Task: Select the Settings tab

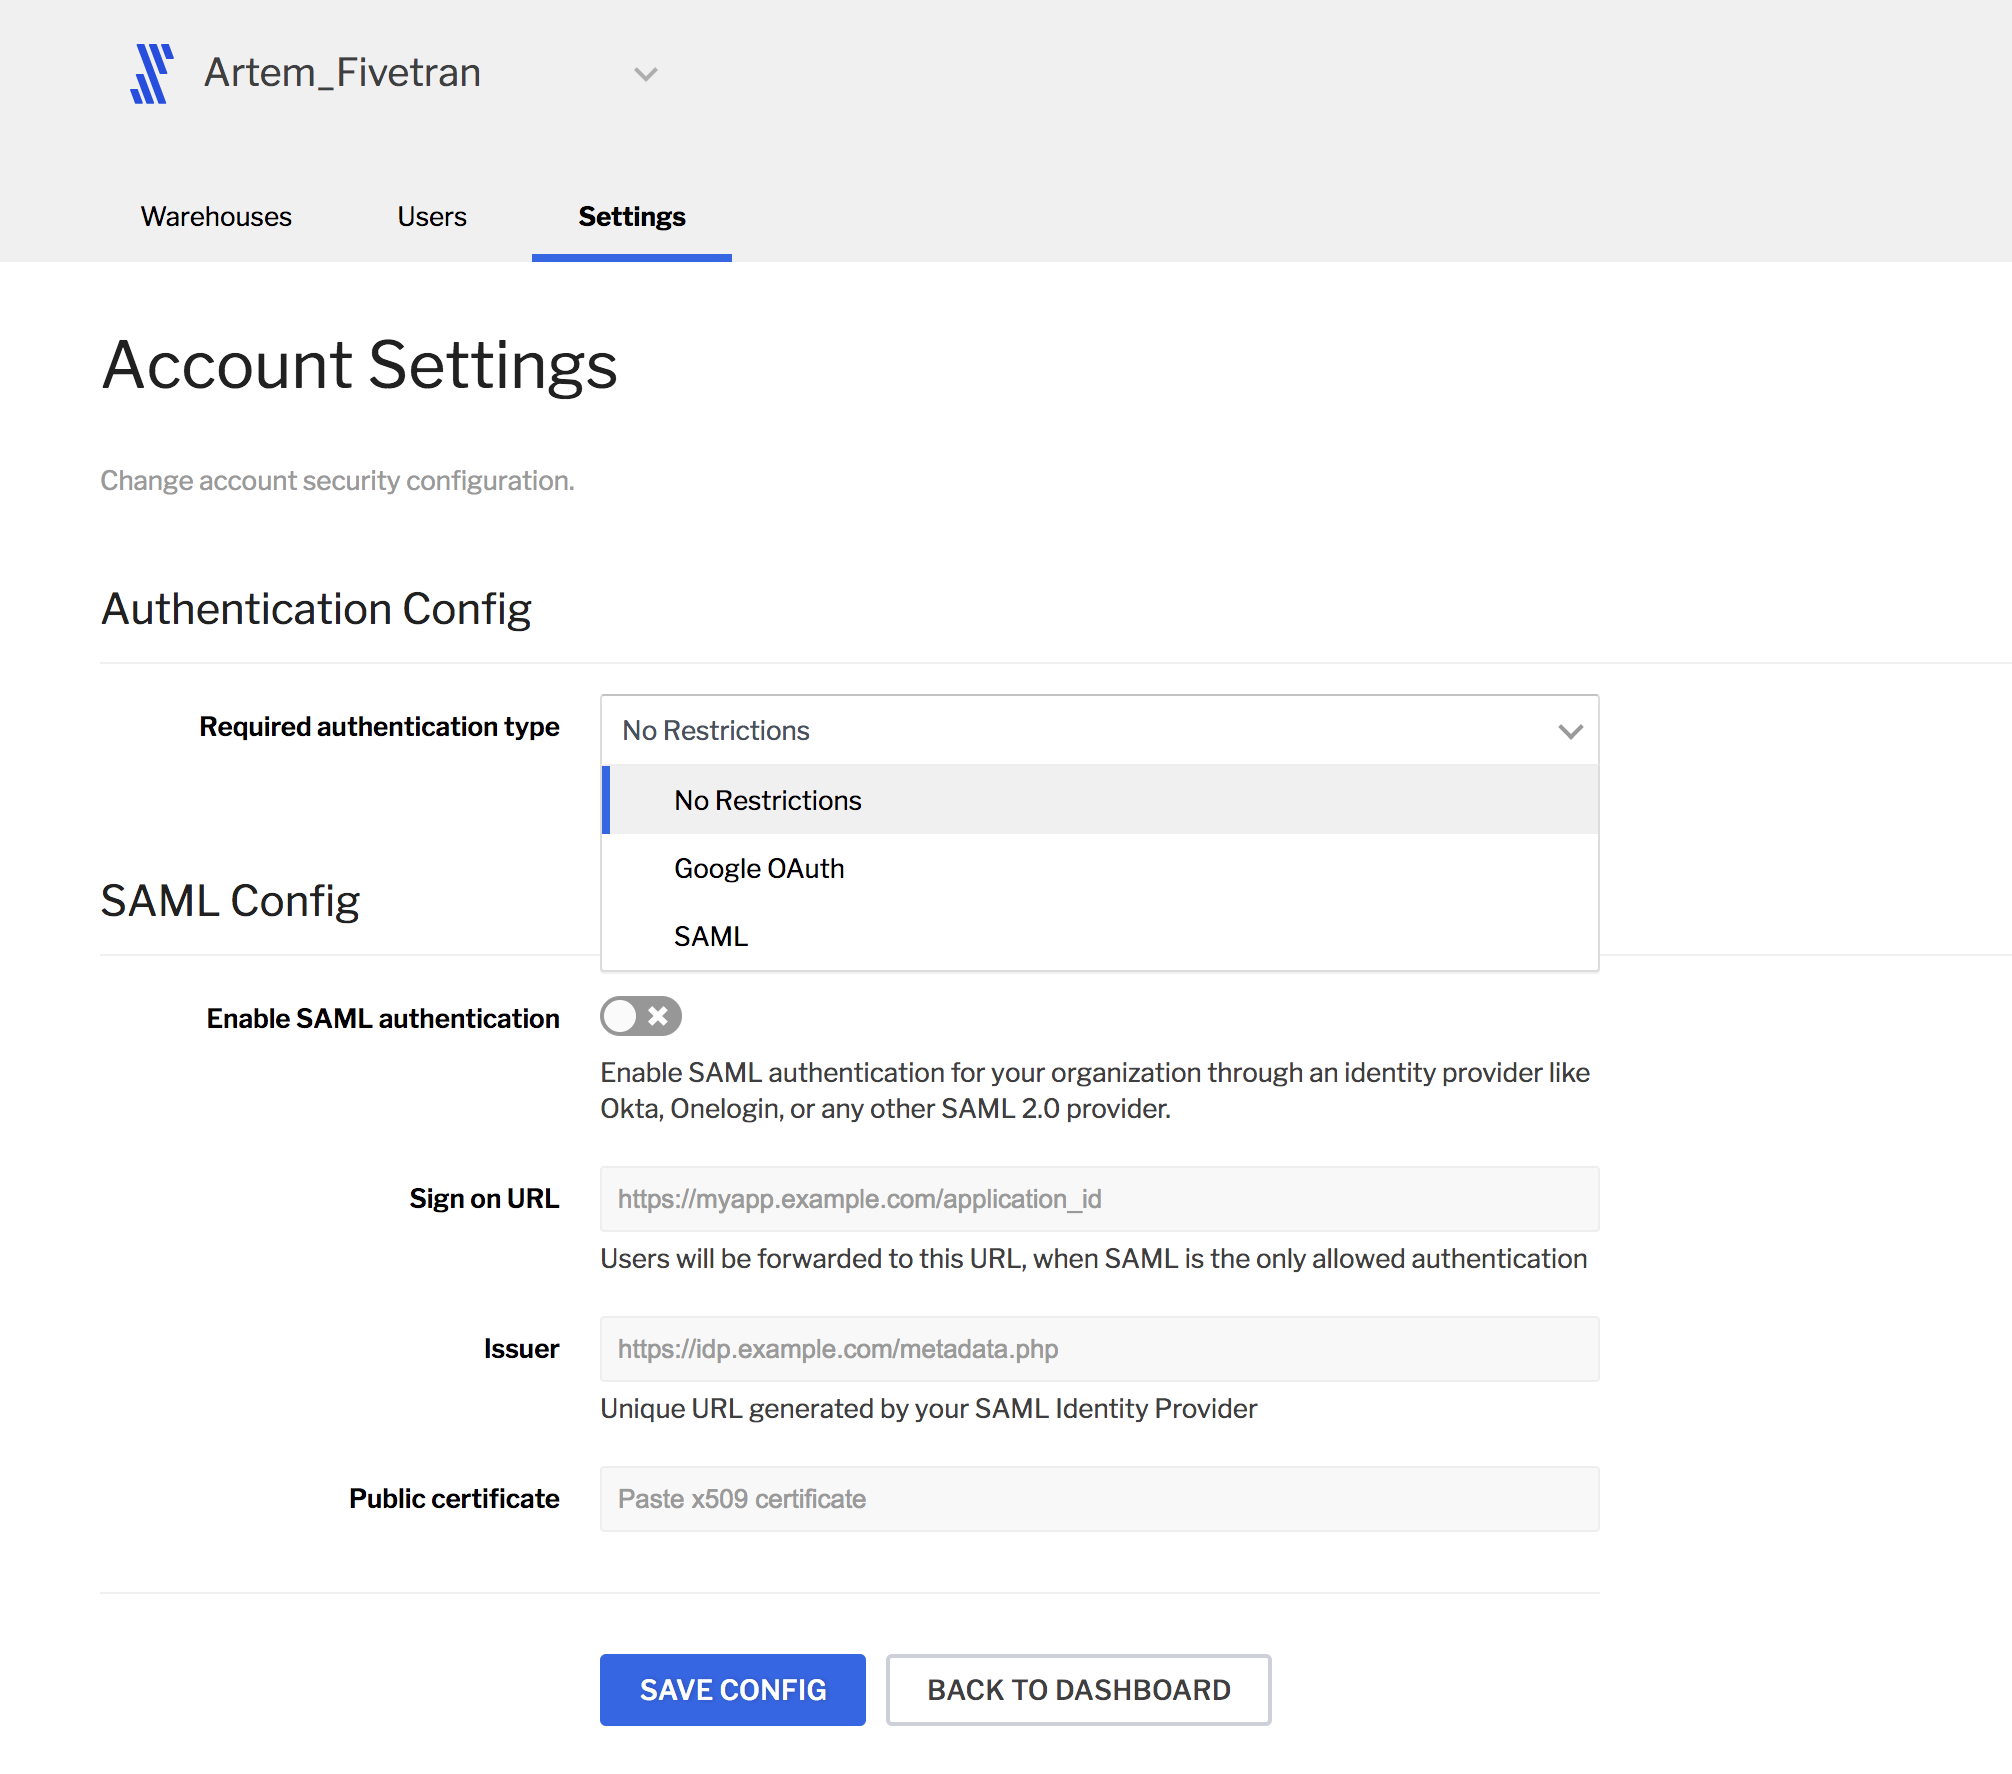Action: 632,217
